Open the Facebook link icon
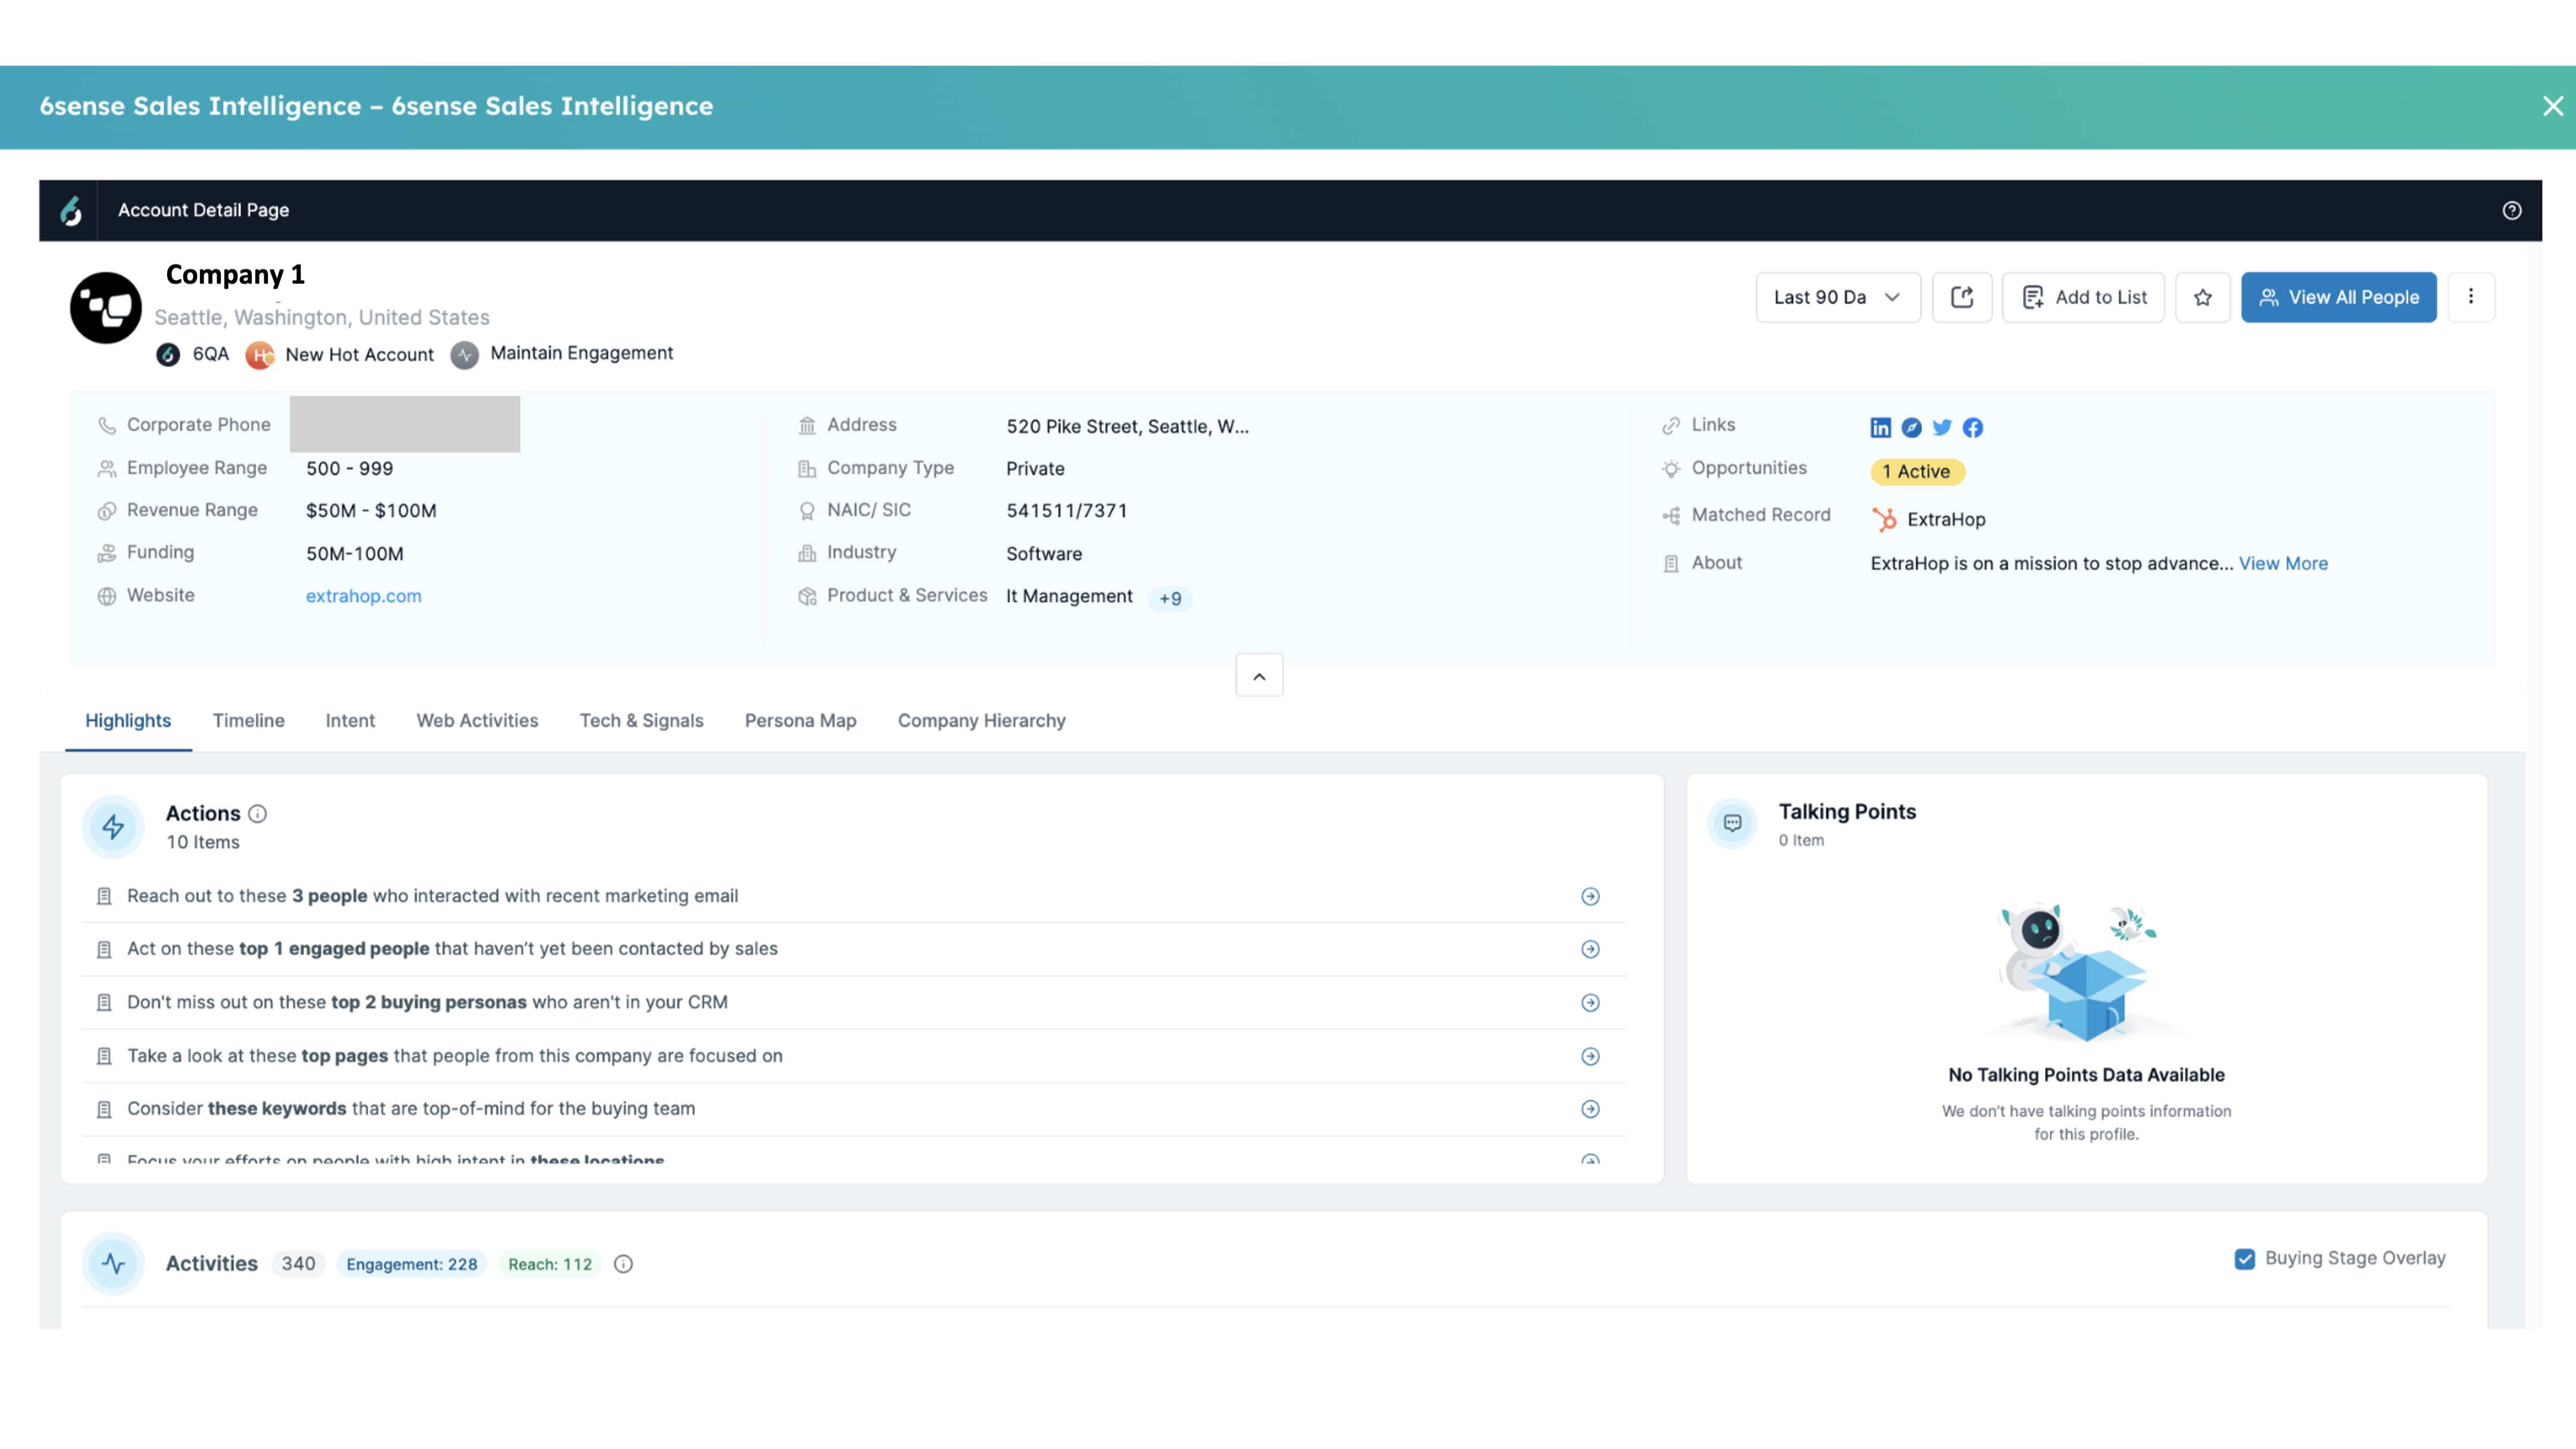This screenshot has width=2576, height=1449. pos(1973,428)
